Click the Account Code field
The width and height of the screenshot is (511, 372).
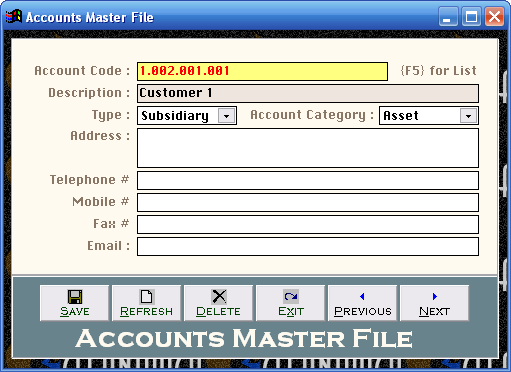[x=262, y=71]
